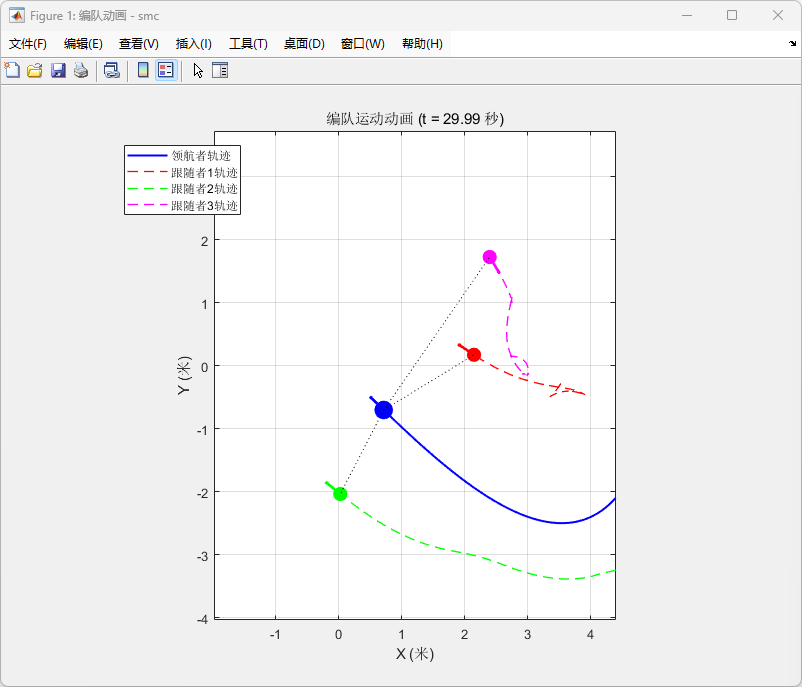Toggle the Insert Legend button off
This screenshot has width=802, height=687.
tap(166, 70)
